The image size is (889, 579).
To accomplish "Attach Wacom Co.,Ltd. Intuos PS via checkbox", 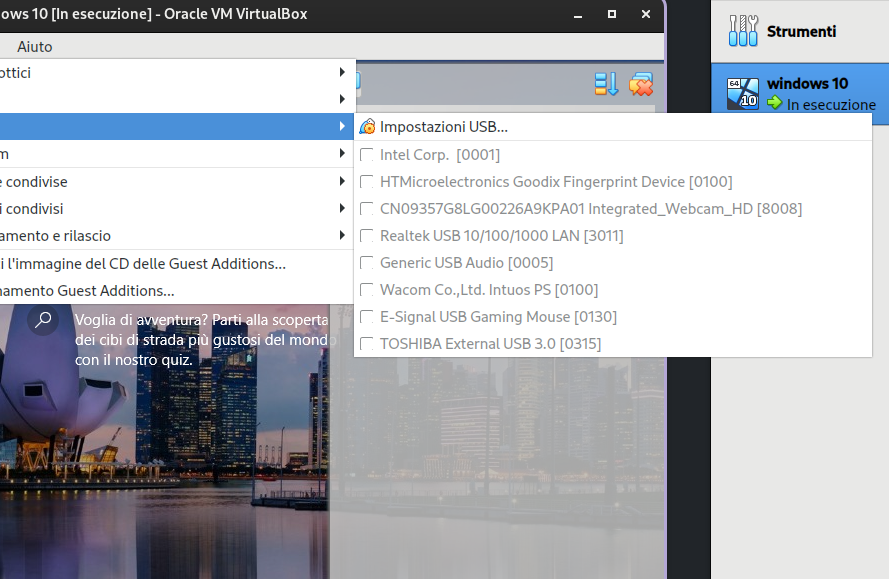I will (367, 290).
